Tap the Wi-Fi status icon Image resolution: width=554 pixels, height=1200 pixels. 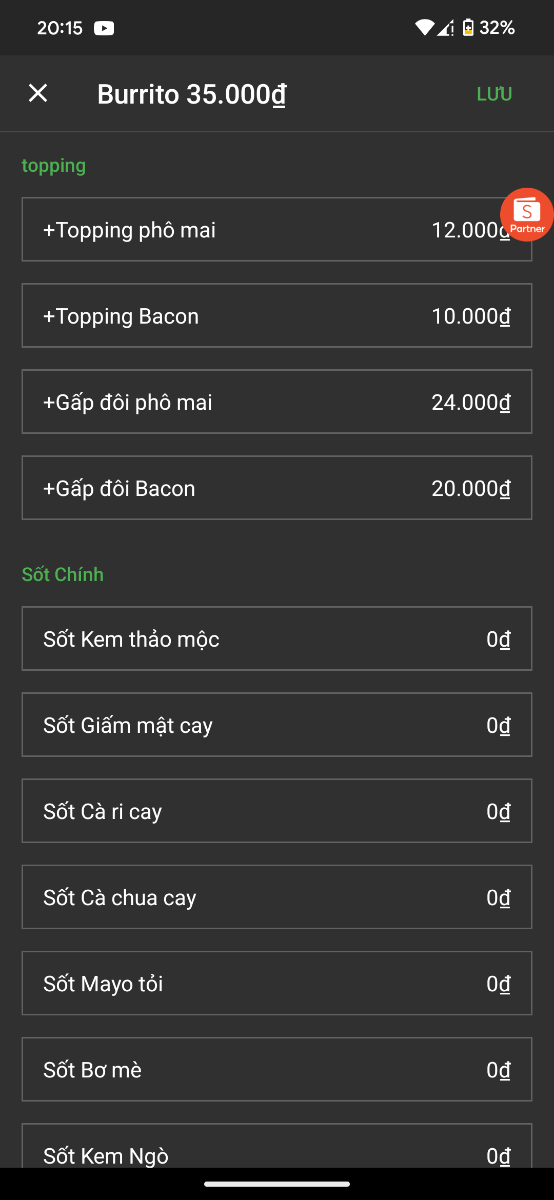(425, 28)
